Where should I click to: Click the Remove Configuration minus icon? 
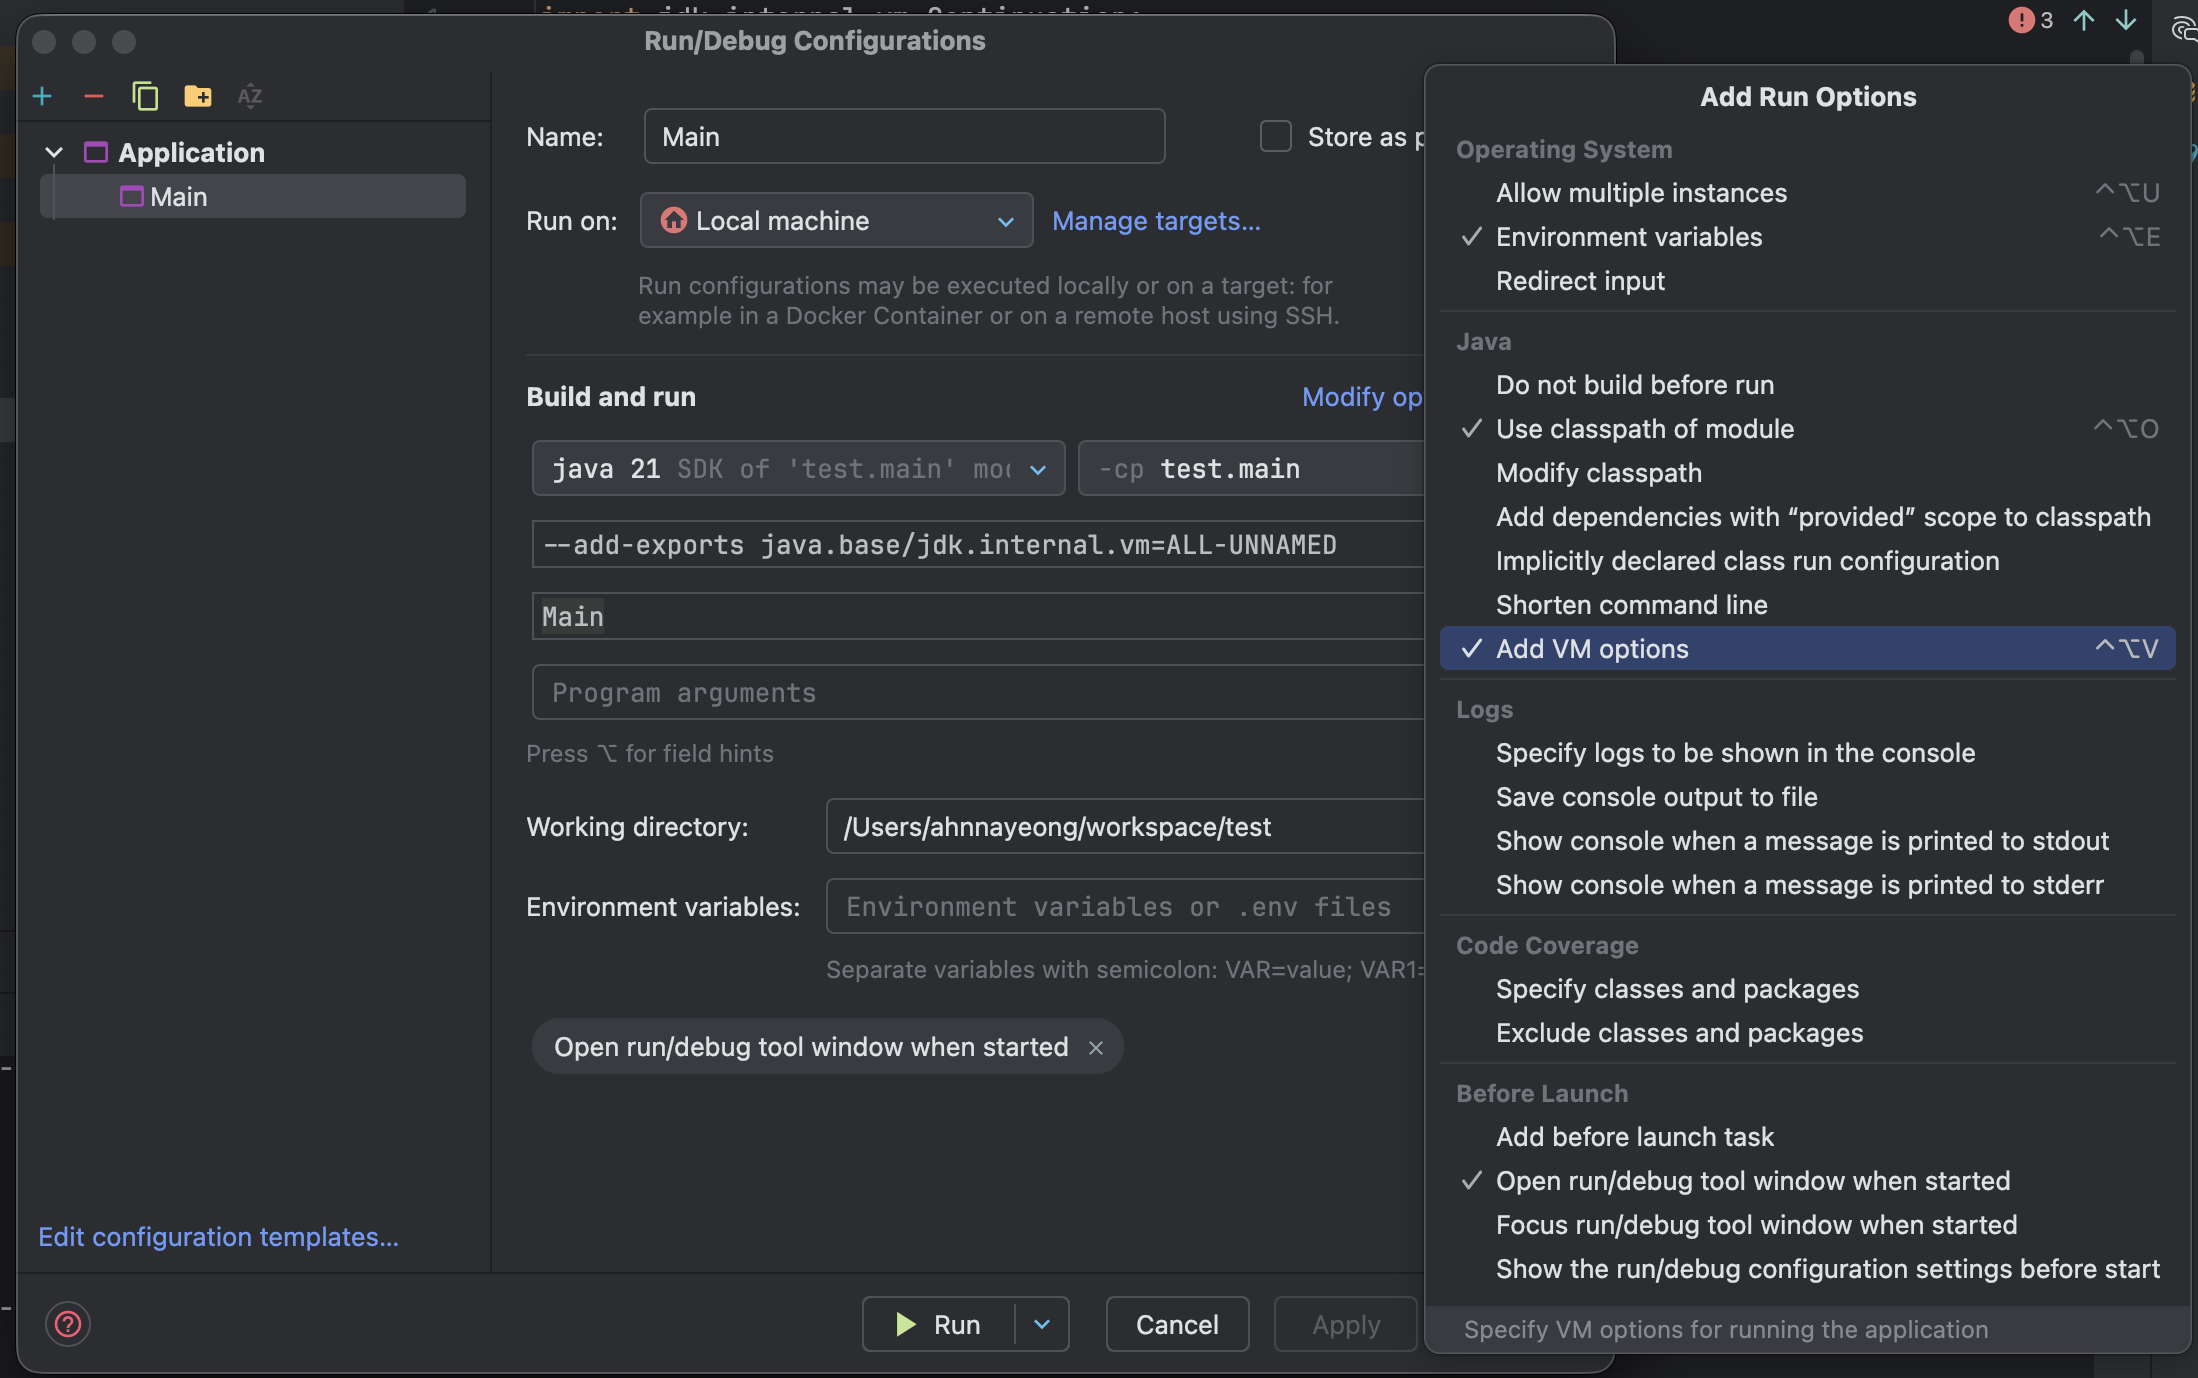coord(94,96)
